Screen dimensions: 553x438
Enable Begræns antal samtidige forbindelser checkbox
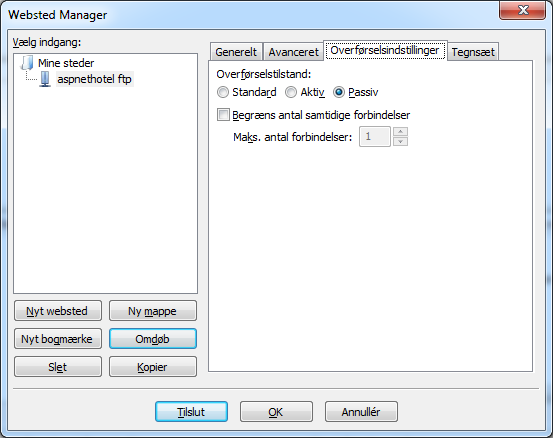223,115
